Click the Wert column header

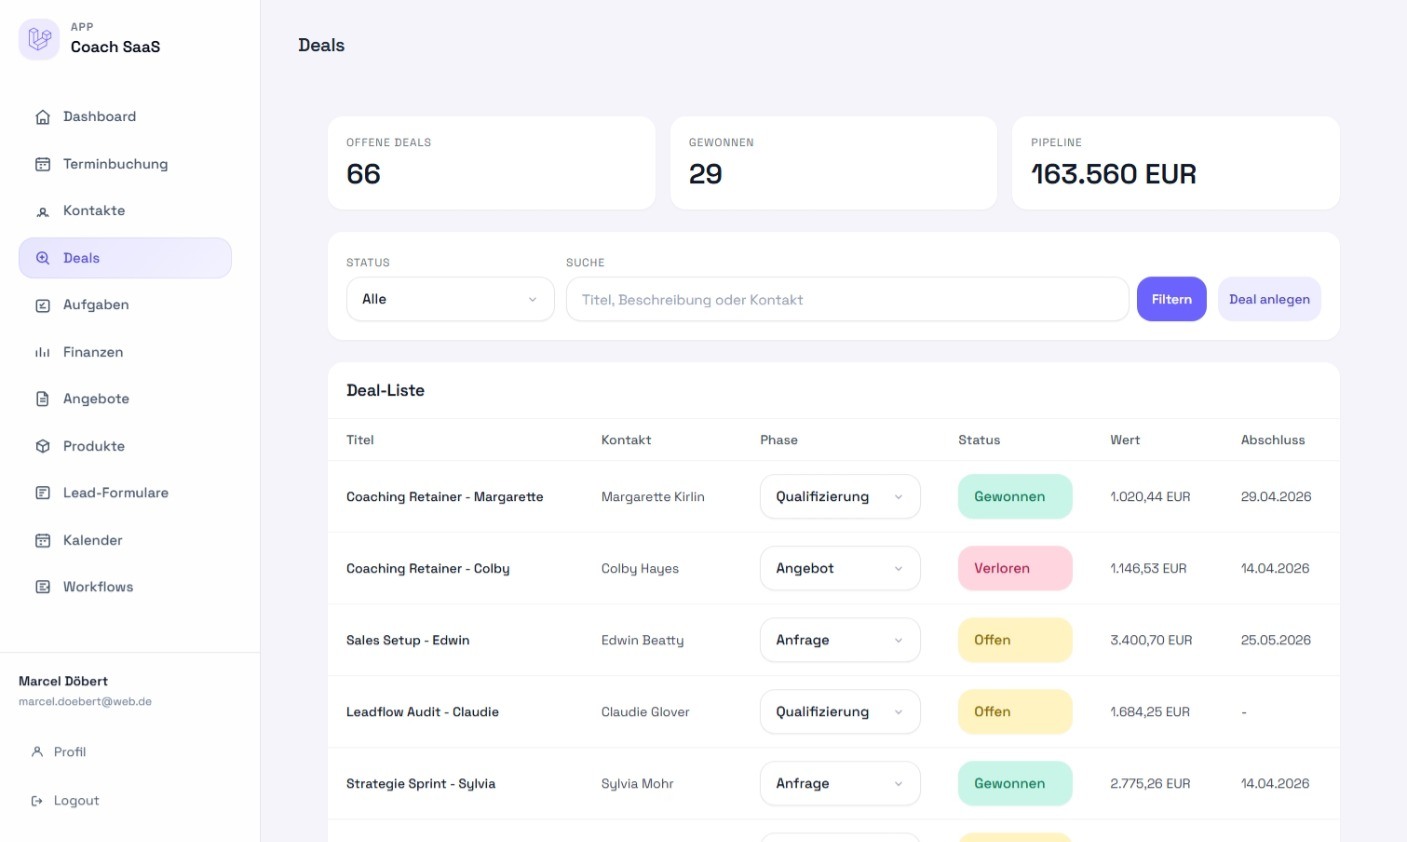1125,440
